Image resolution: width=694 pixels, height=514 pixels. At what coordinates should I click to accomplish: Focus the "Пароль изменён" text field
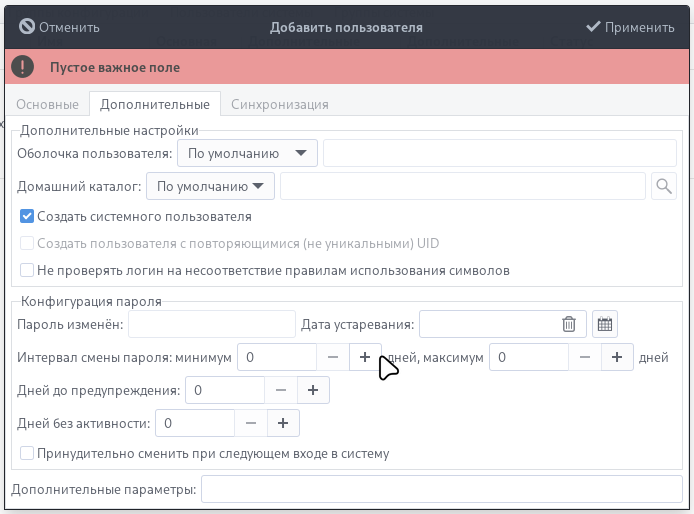coord(211,324)
